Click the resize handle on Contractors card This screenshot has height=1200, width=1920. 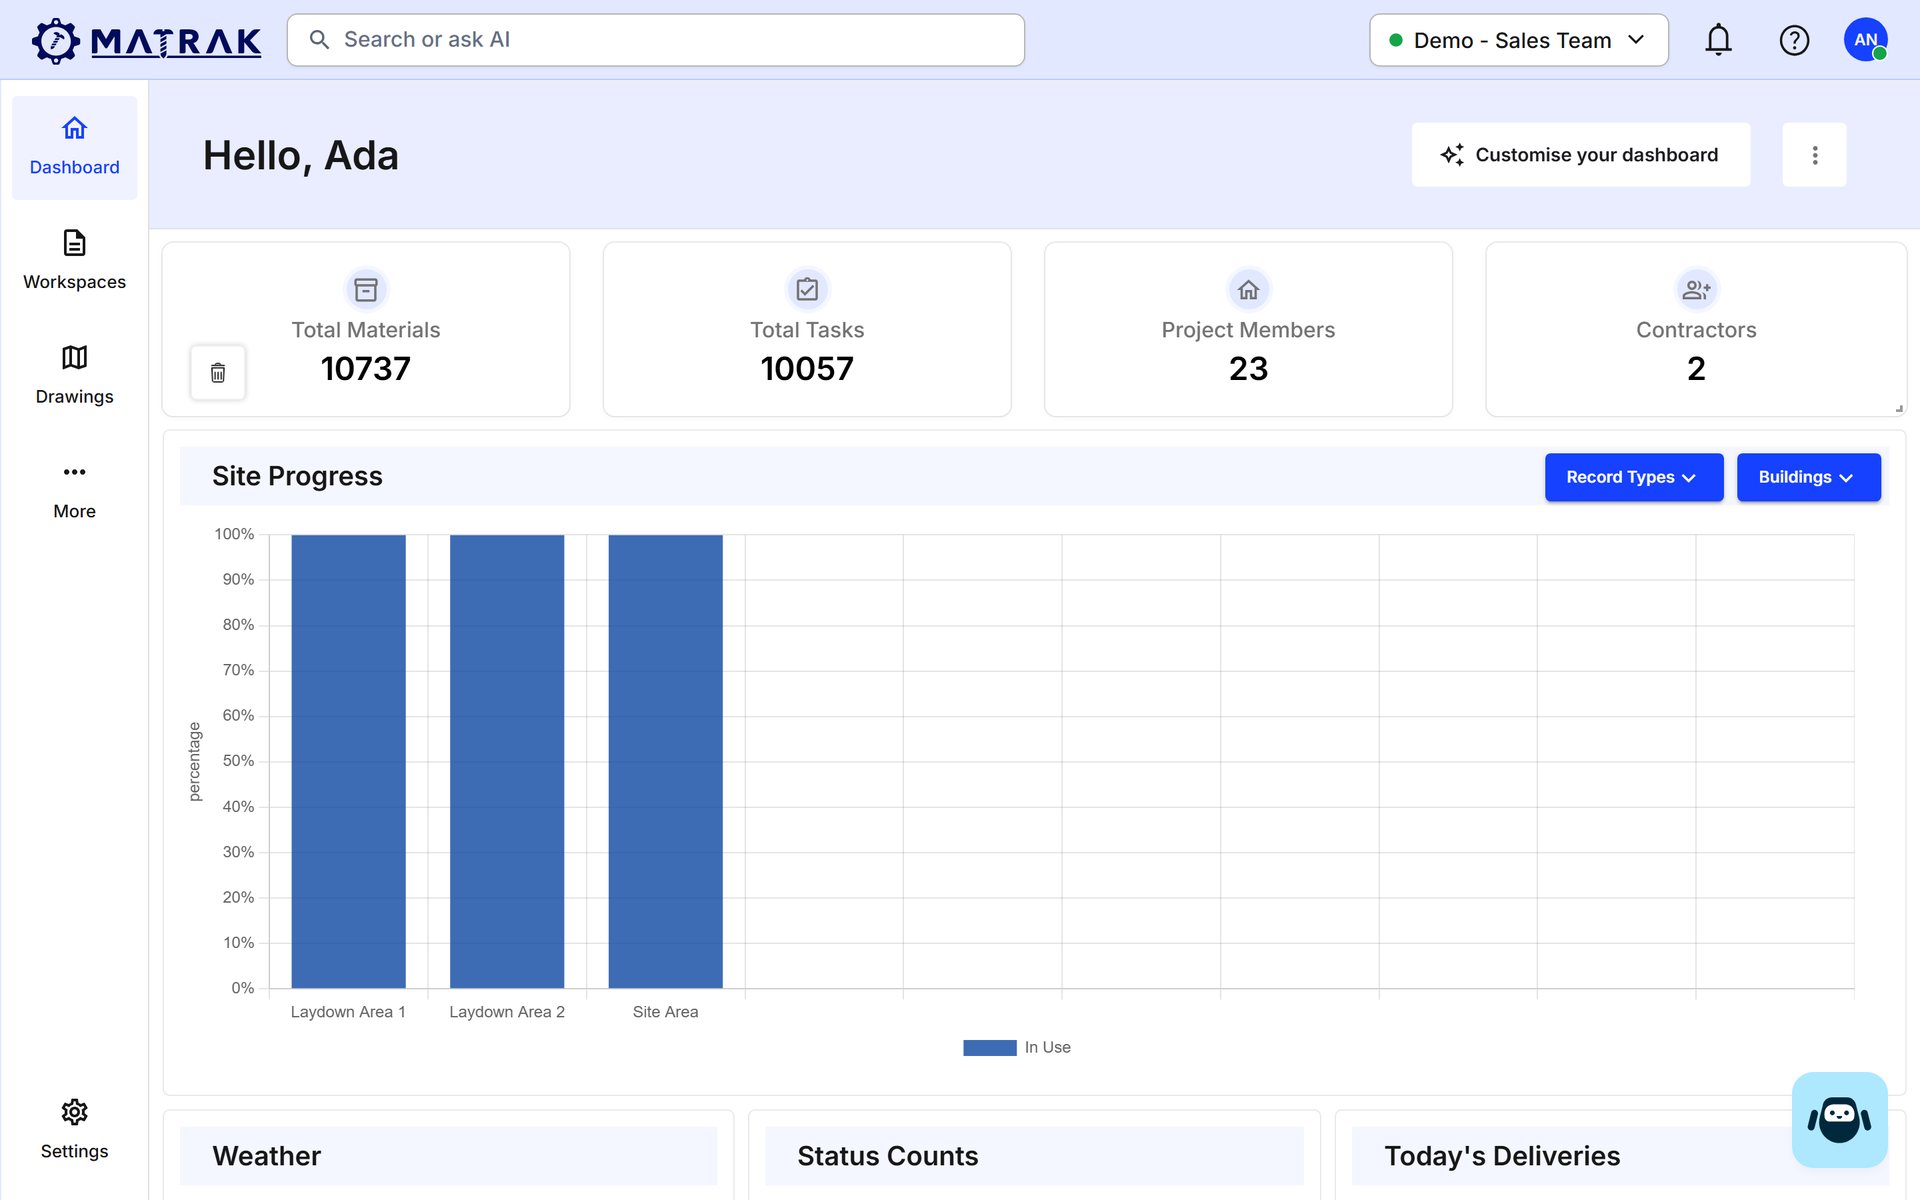click(1898, 408)
